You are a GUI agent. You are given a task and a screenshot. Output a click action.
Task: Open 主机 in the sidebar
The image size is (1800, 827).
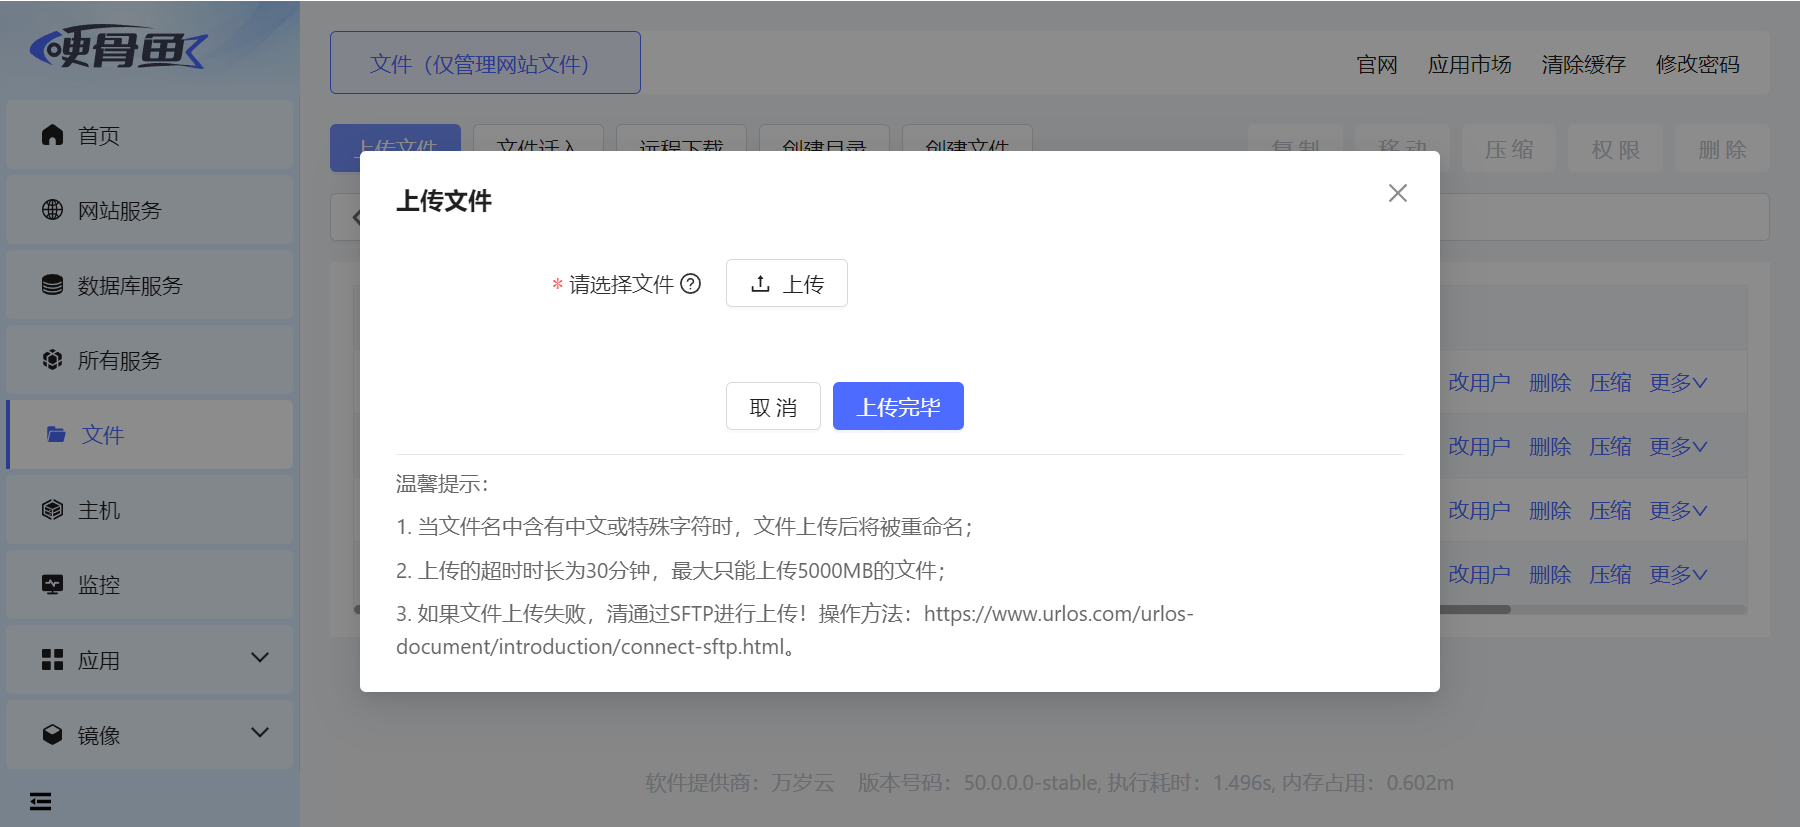pyautogui.click(x=150, y=510)
